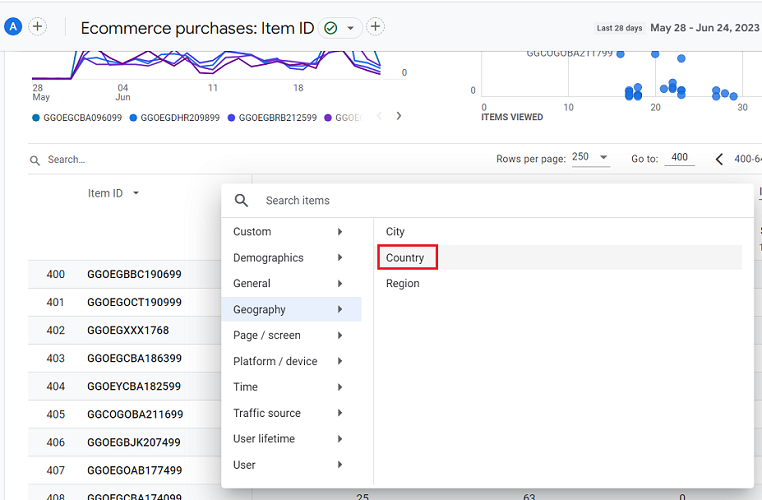Click the Go to row input field
This screenshot has width=762, height=500.
tap(679, 158)
